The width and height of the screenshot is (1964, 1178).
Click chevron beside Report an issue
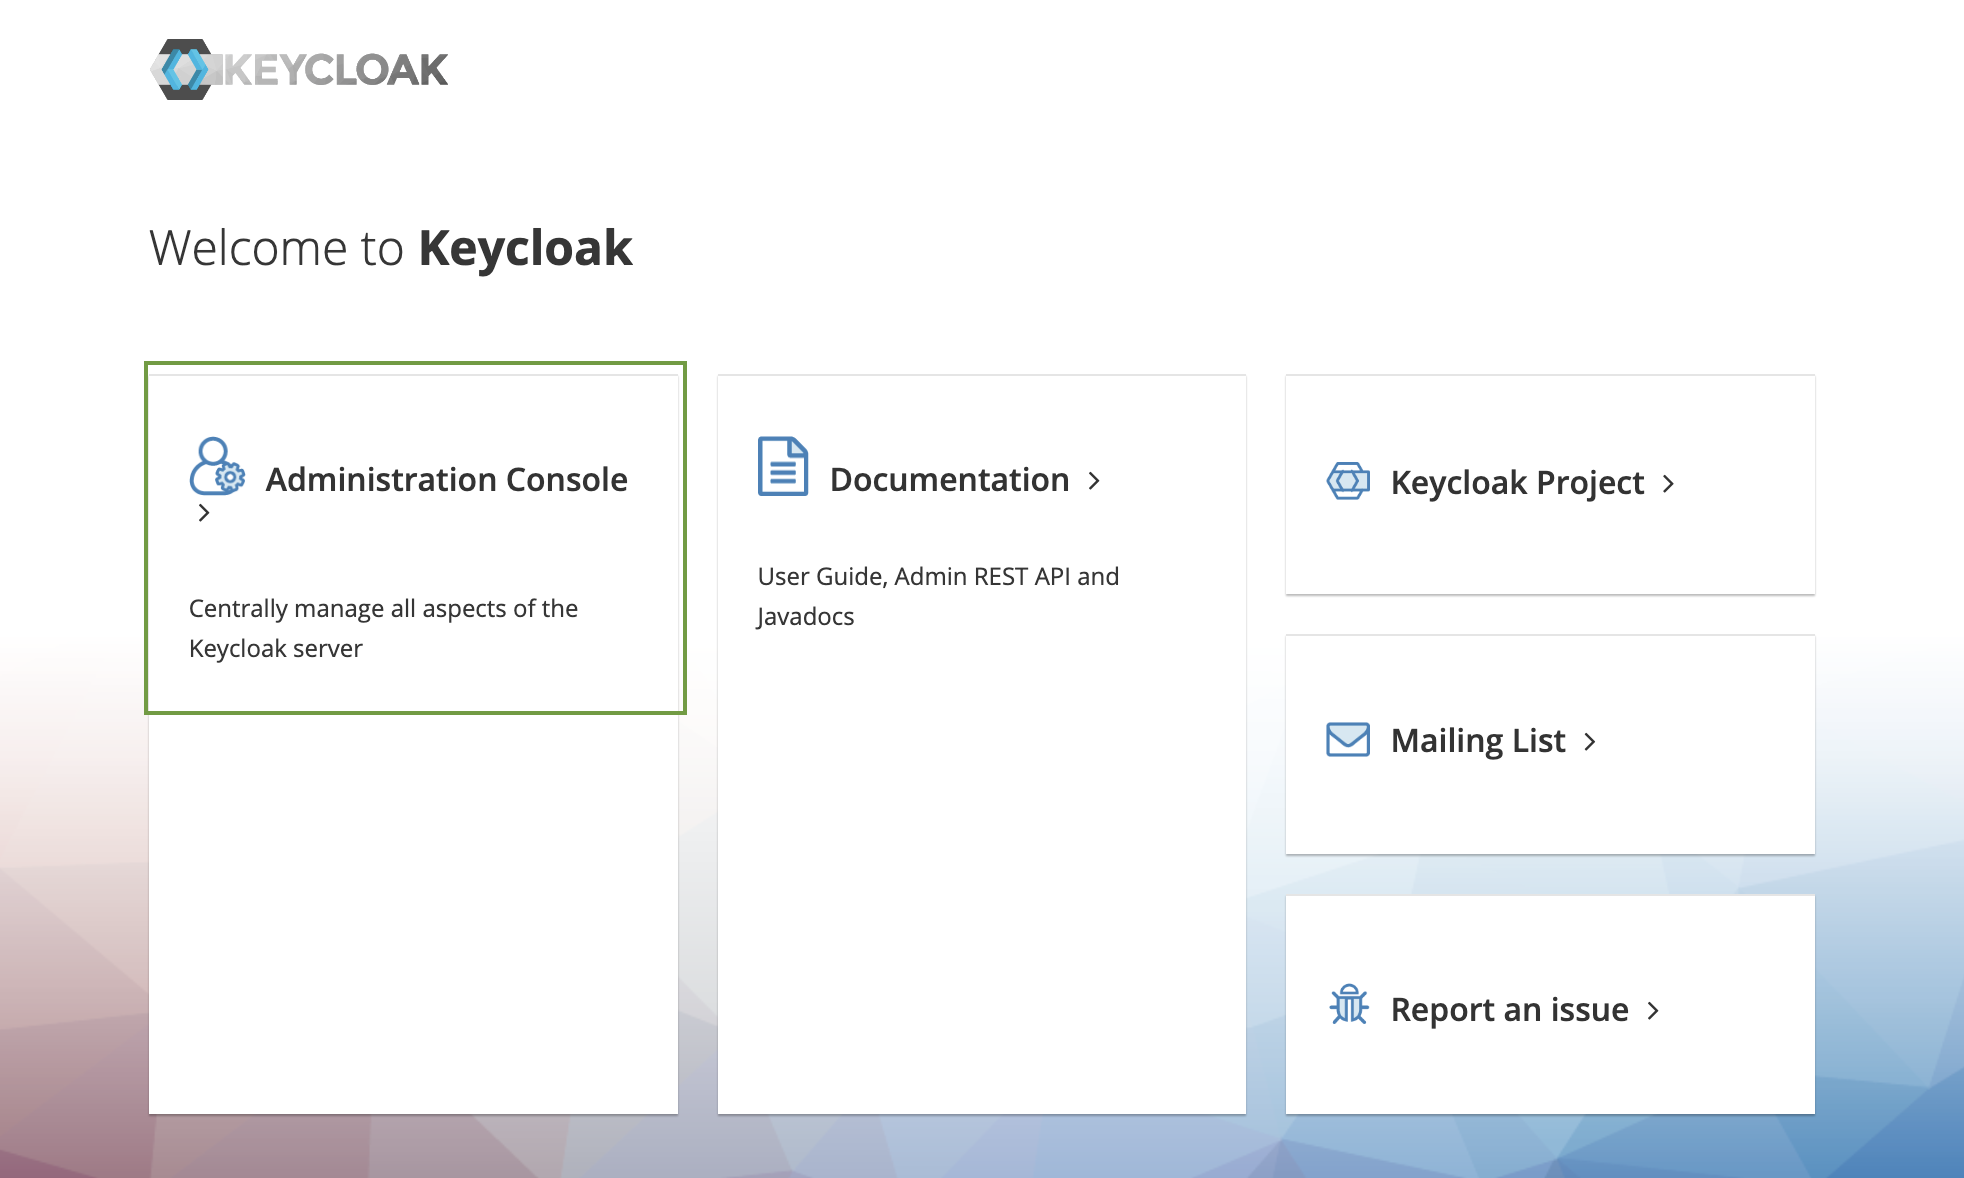[x=1653, y=1011]
